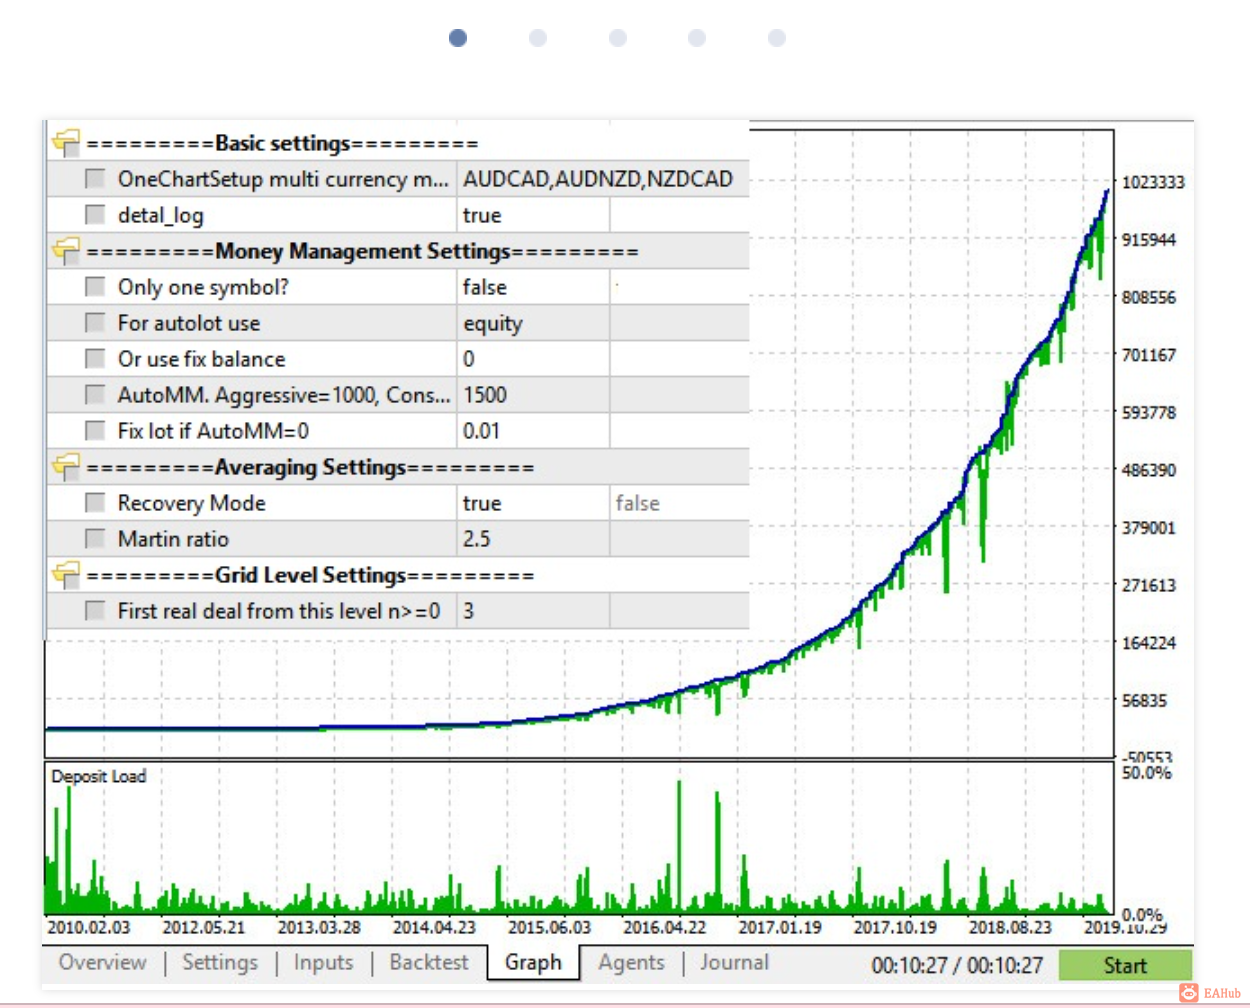Click the Basic settings folder icon

point(66,143)
